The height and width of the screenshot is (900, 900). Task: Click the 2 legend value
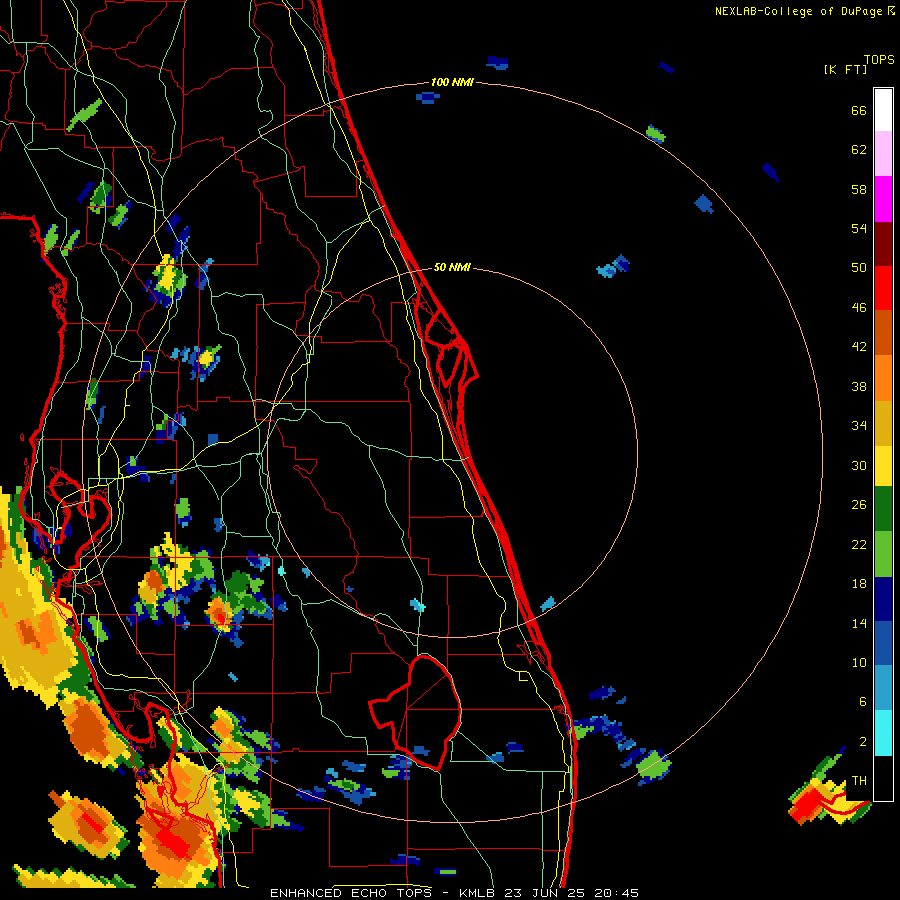(x=863, y=742)
